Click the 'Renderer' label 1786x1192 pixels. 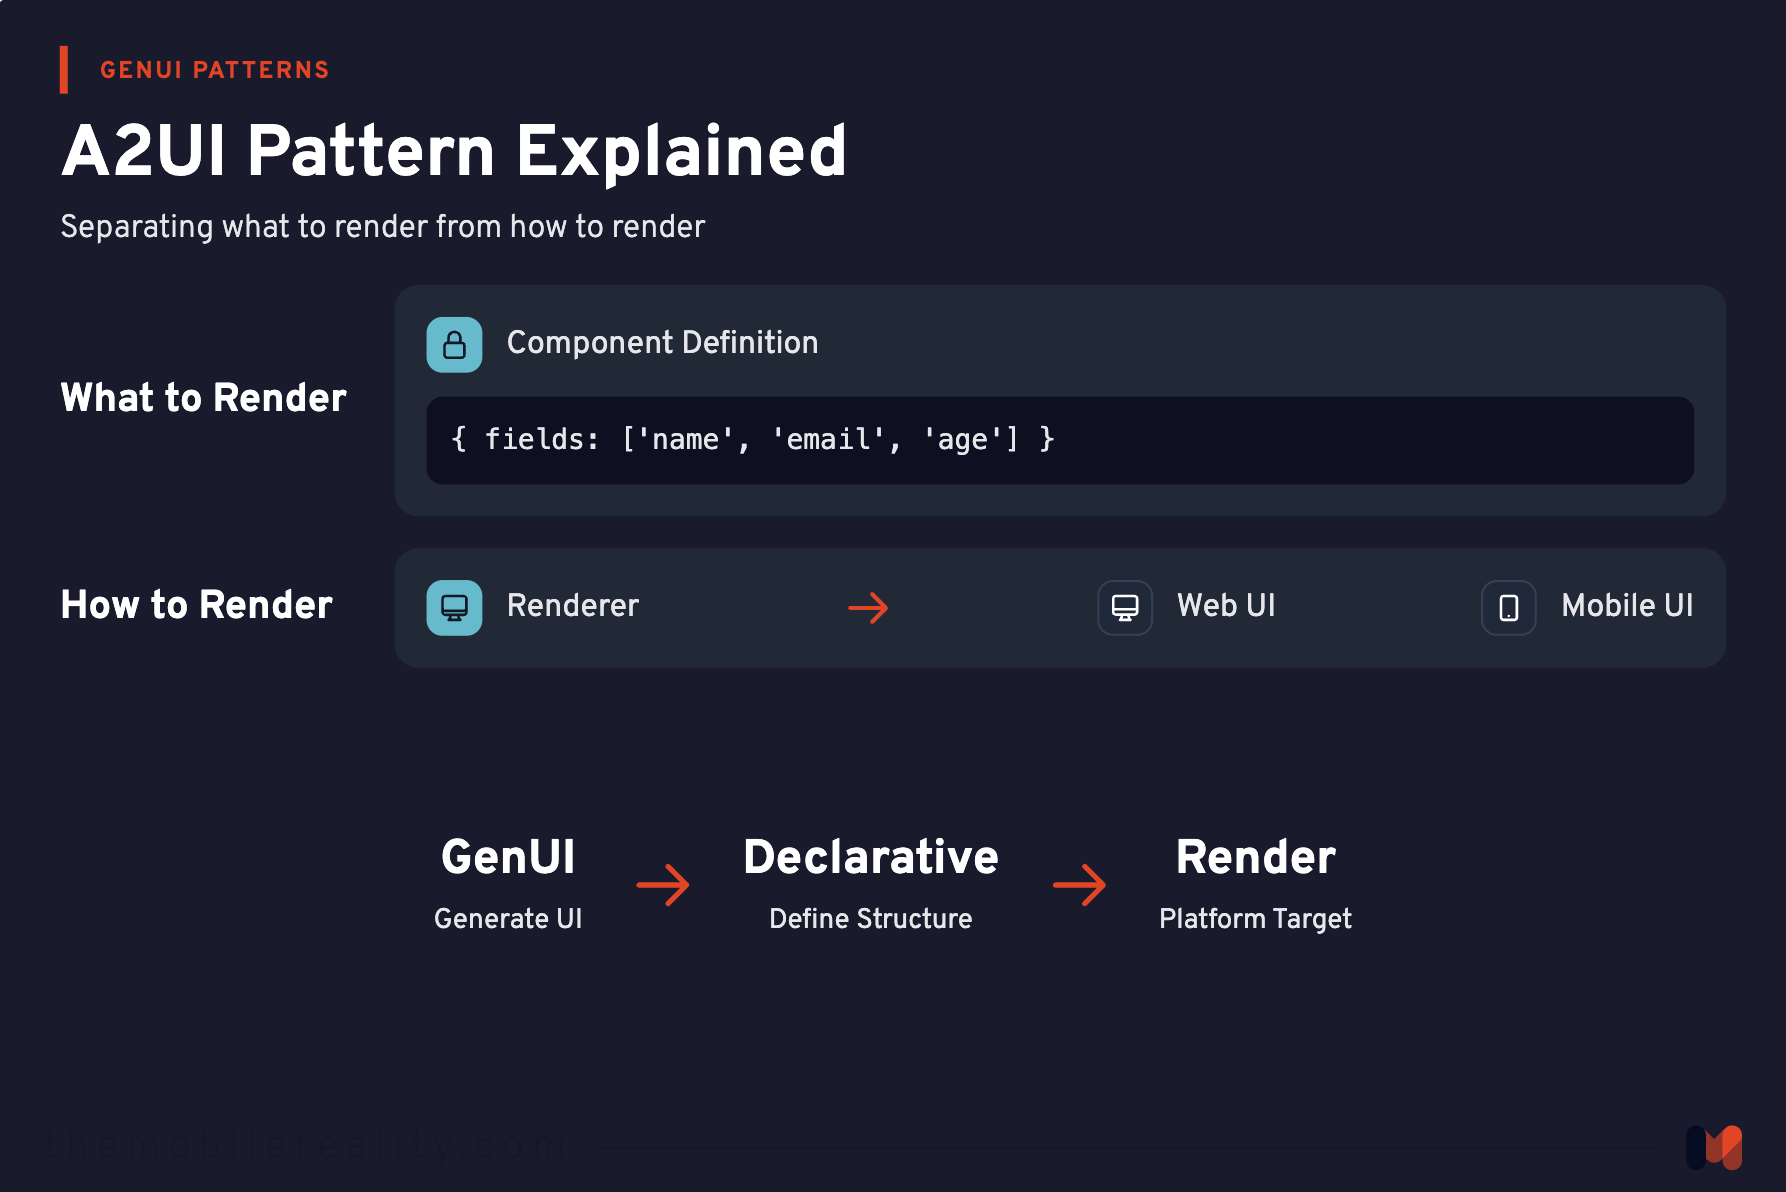click(573, 606)
